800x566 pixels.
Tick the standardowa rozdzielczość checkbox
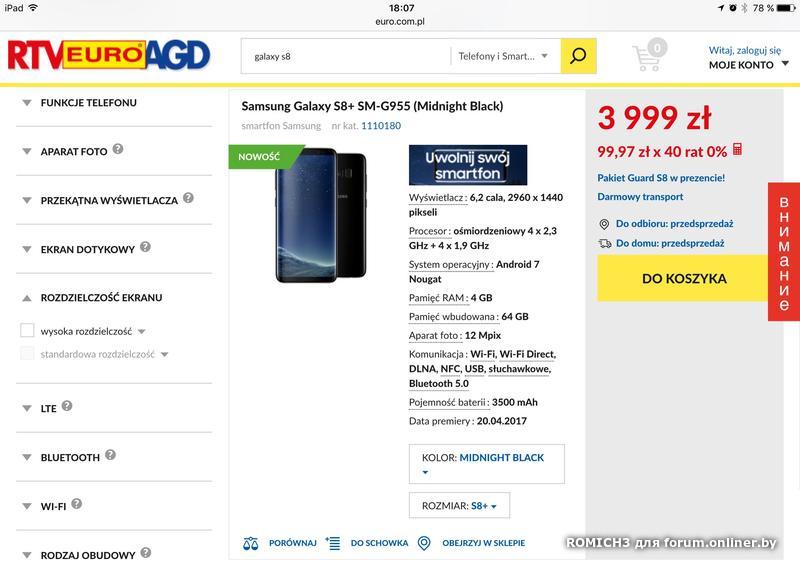click(x=27, y=353)
